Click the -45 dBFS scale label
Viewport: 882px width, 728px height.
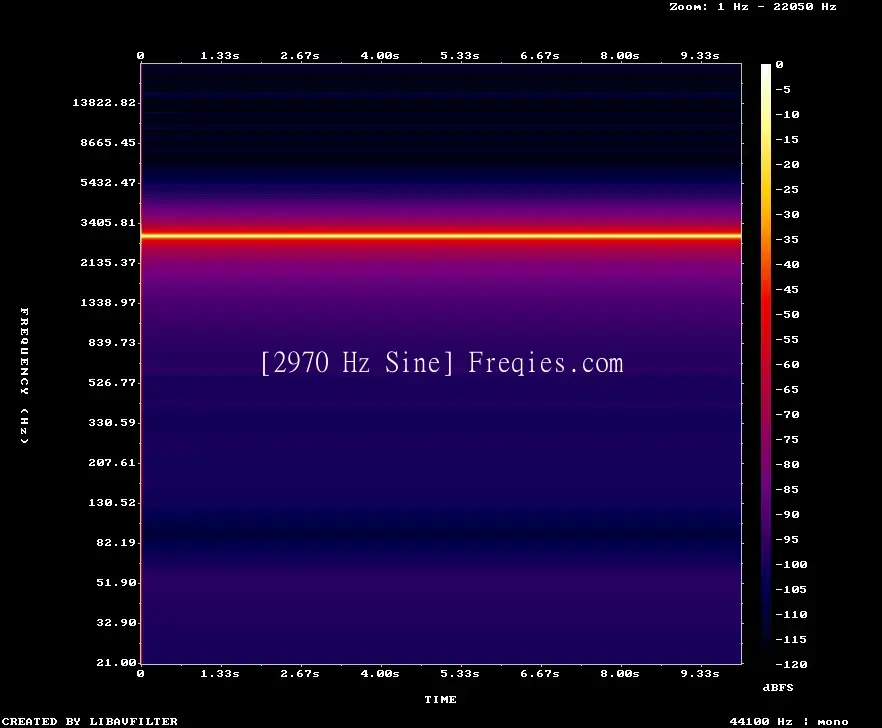pos(788,290)
